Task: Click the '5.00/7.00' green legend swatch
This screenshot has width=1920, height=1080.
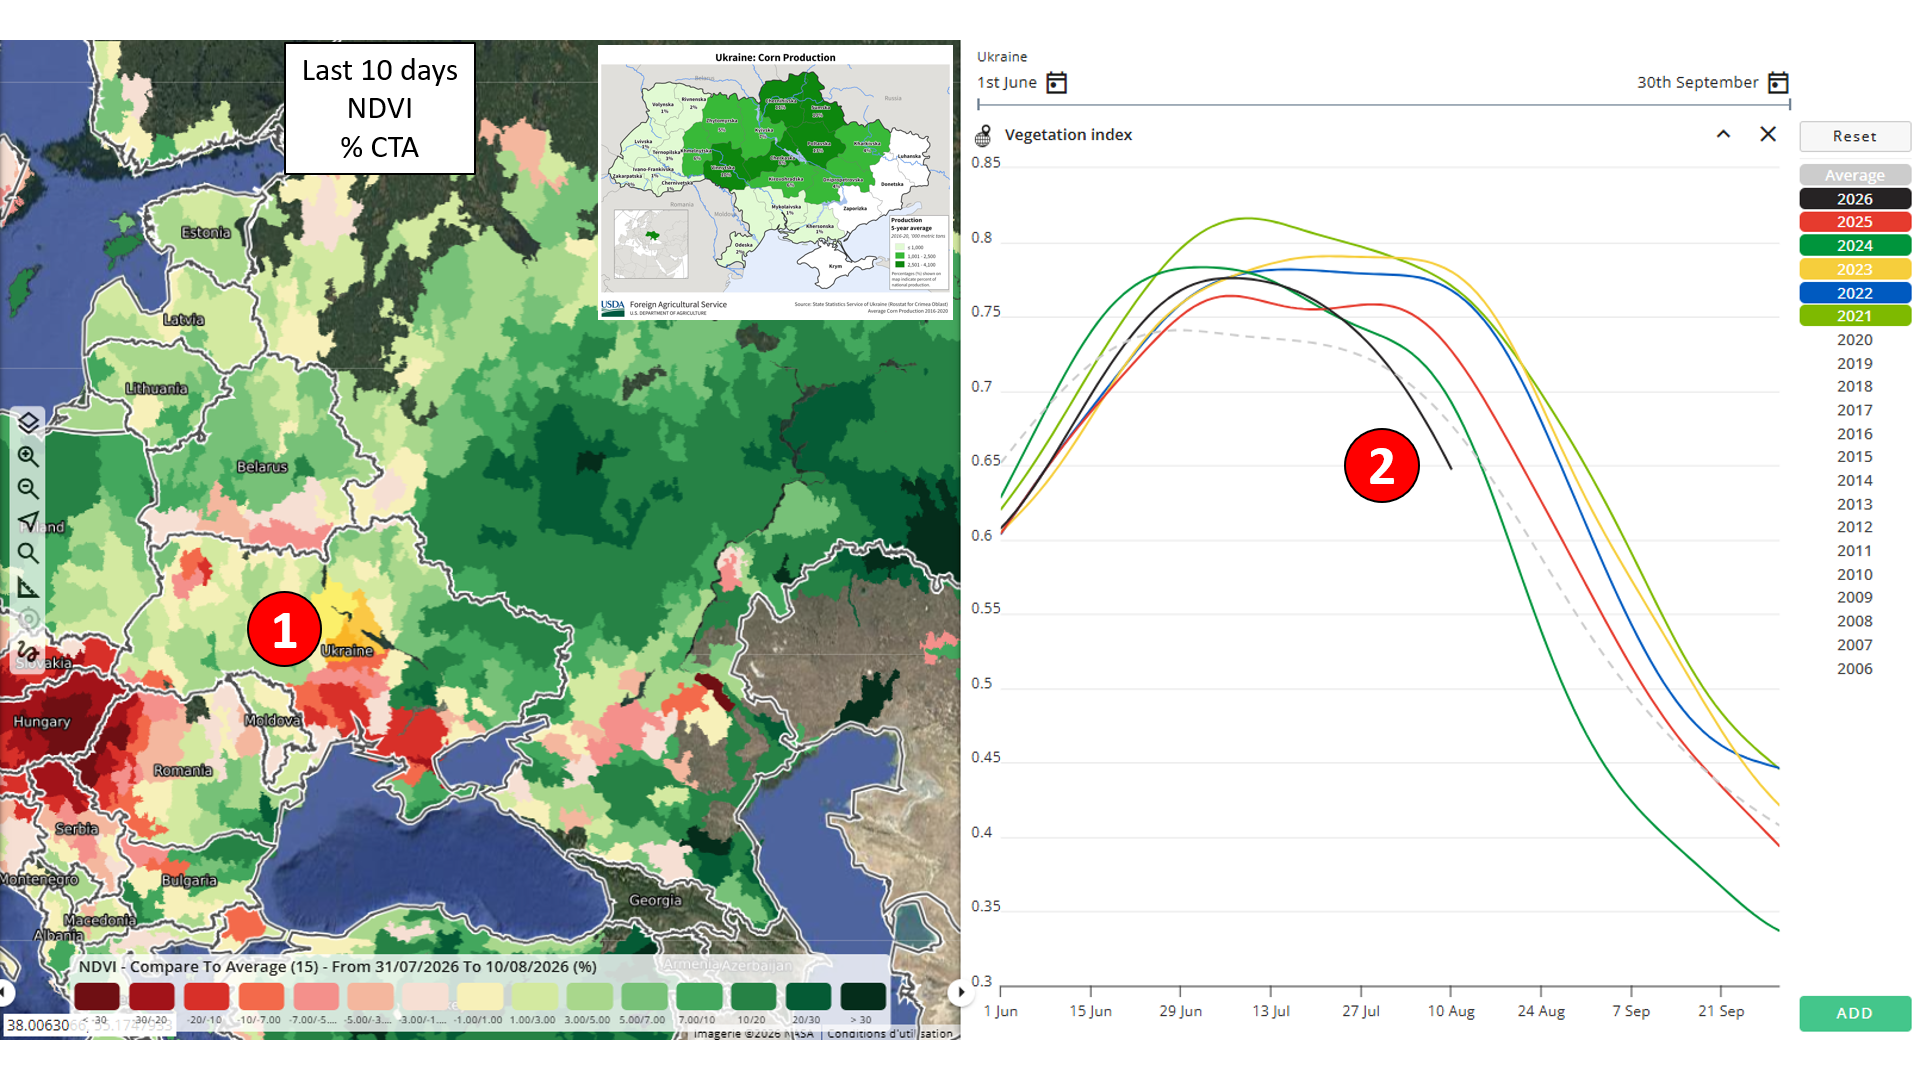Action: pos(644,996)
